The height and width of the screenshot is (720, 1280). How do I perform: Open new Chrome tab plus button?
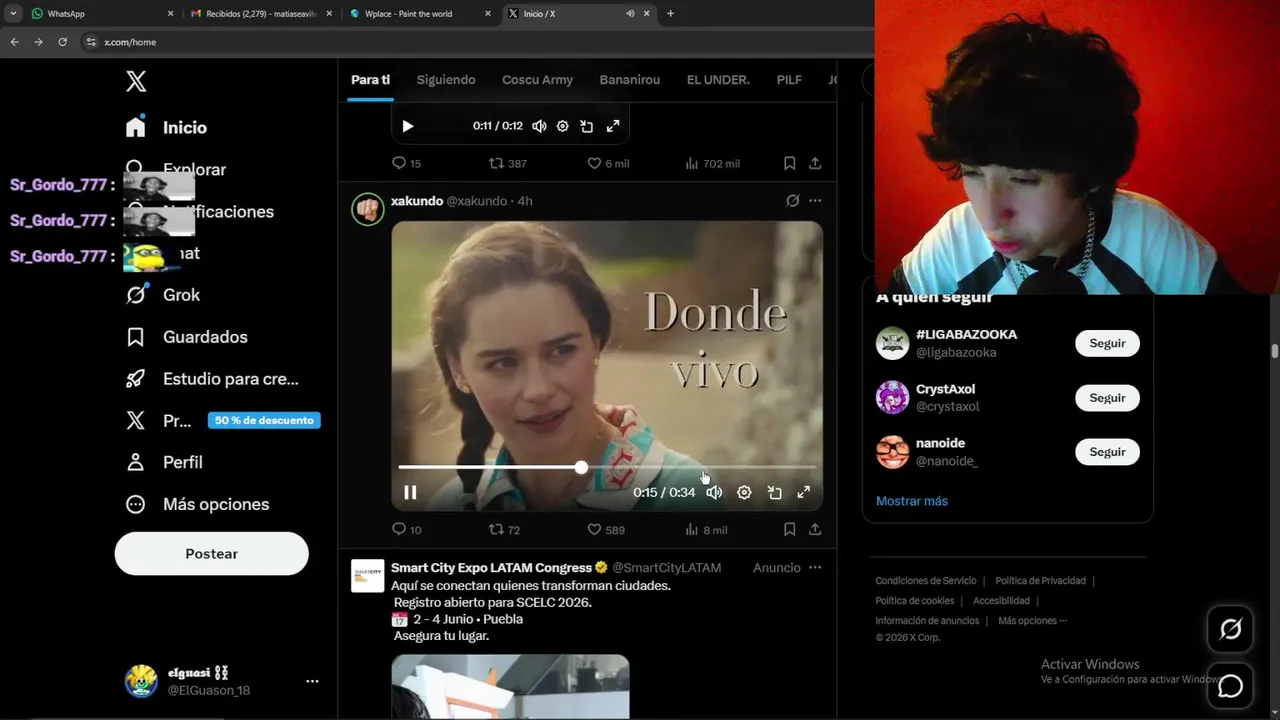(x=670, y=14)
